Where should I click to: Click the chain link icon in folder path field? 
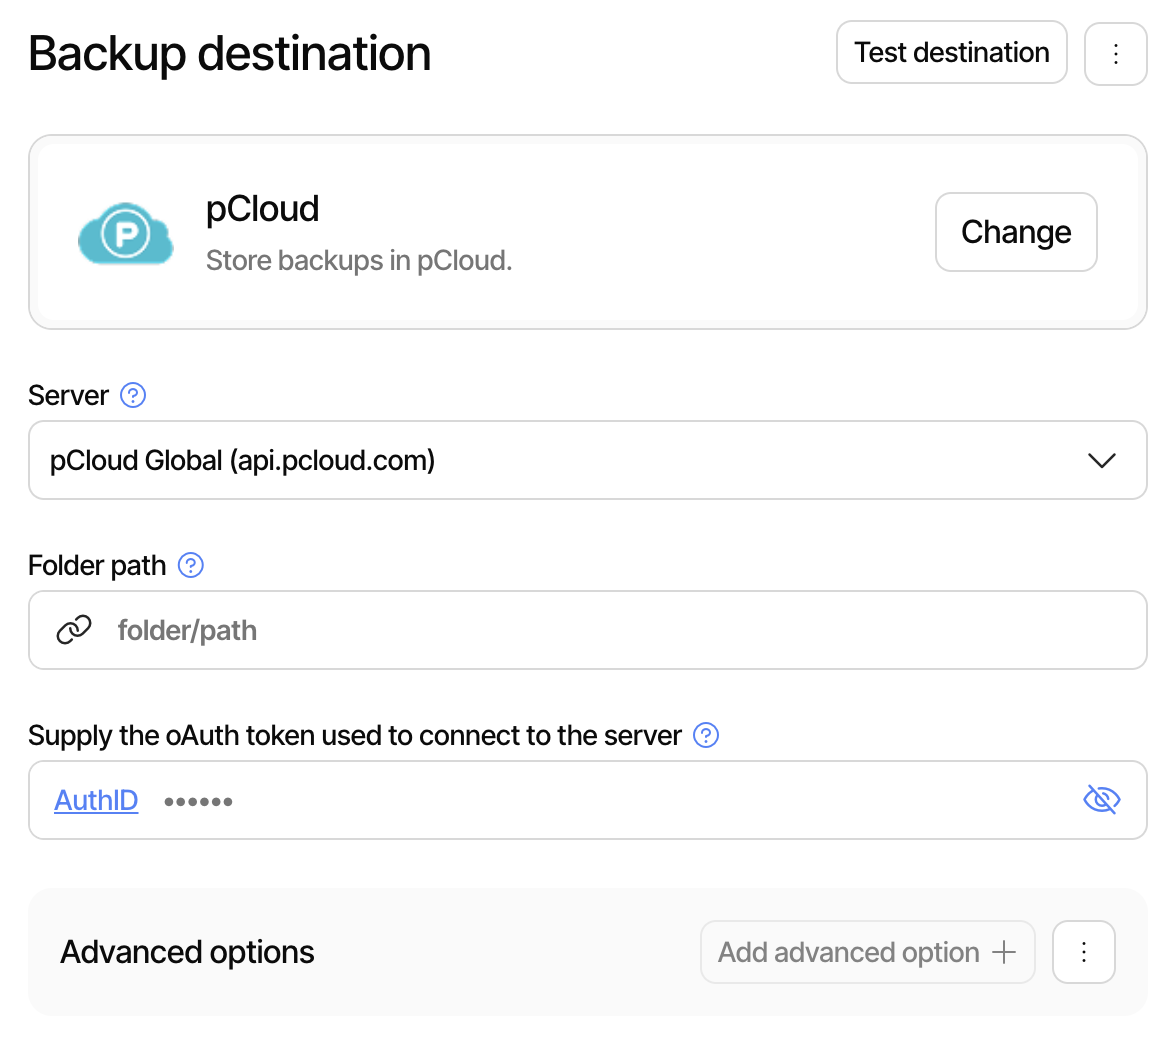tap(74, 630)
